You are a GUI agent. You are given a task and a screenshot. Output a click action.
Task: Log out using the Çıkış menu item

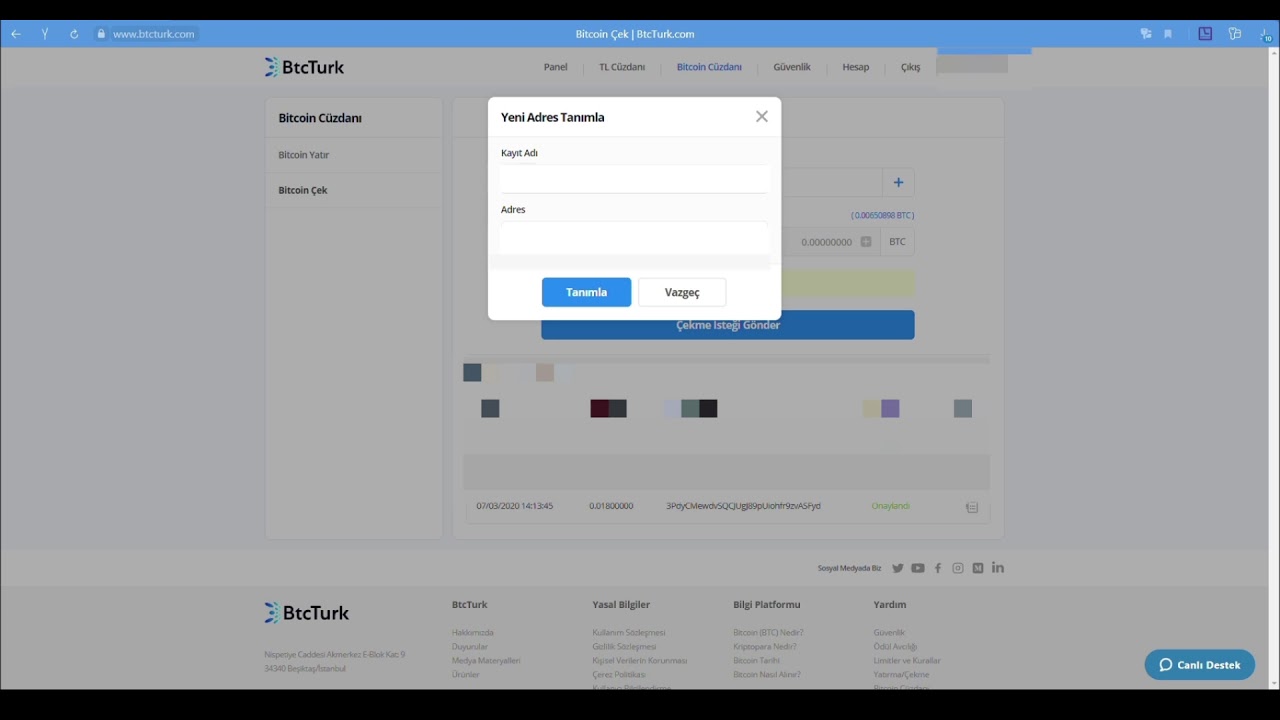point(910,67)
